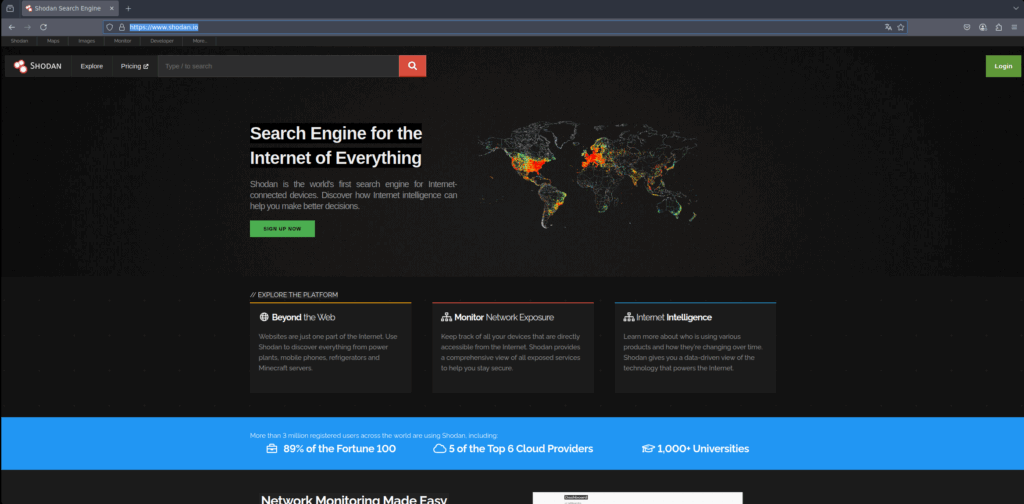Viewport: 1024px width, 504px height.
Task: Open the Firefox hamburger application menu
Action: pyautogui.click(x=1014, y=27)
